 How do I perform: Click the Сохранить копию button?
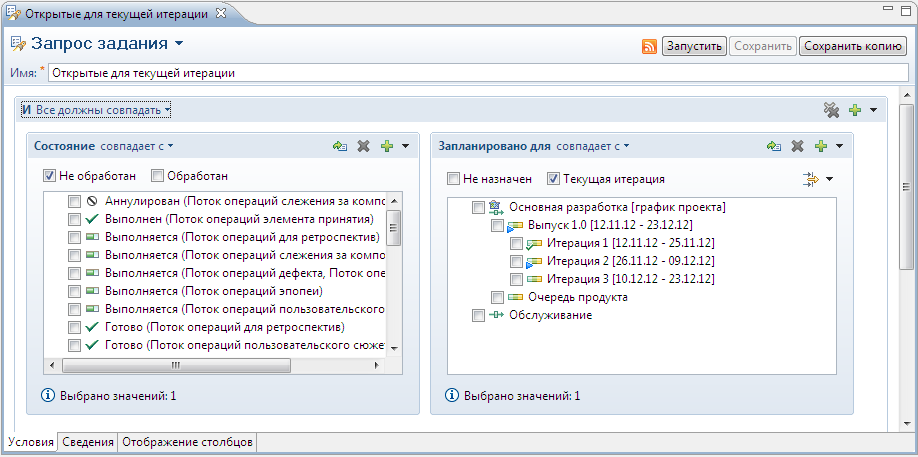pyautogui.click(x=852, y=46)
